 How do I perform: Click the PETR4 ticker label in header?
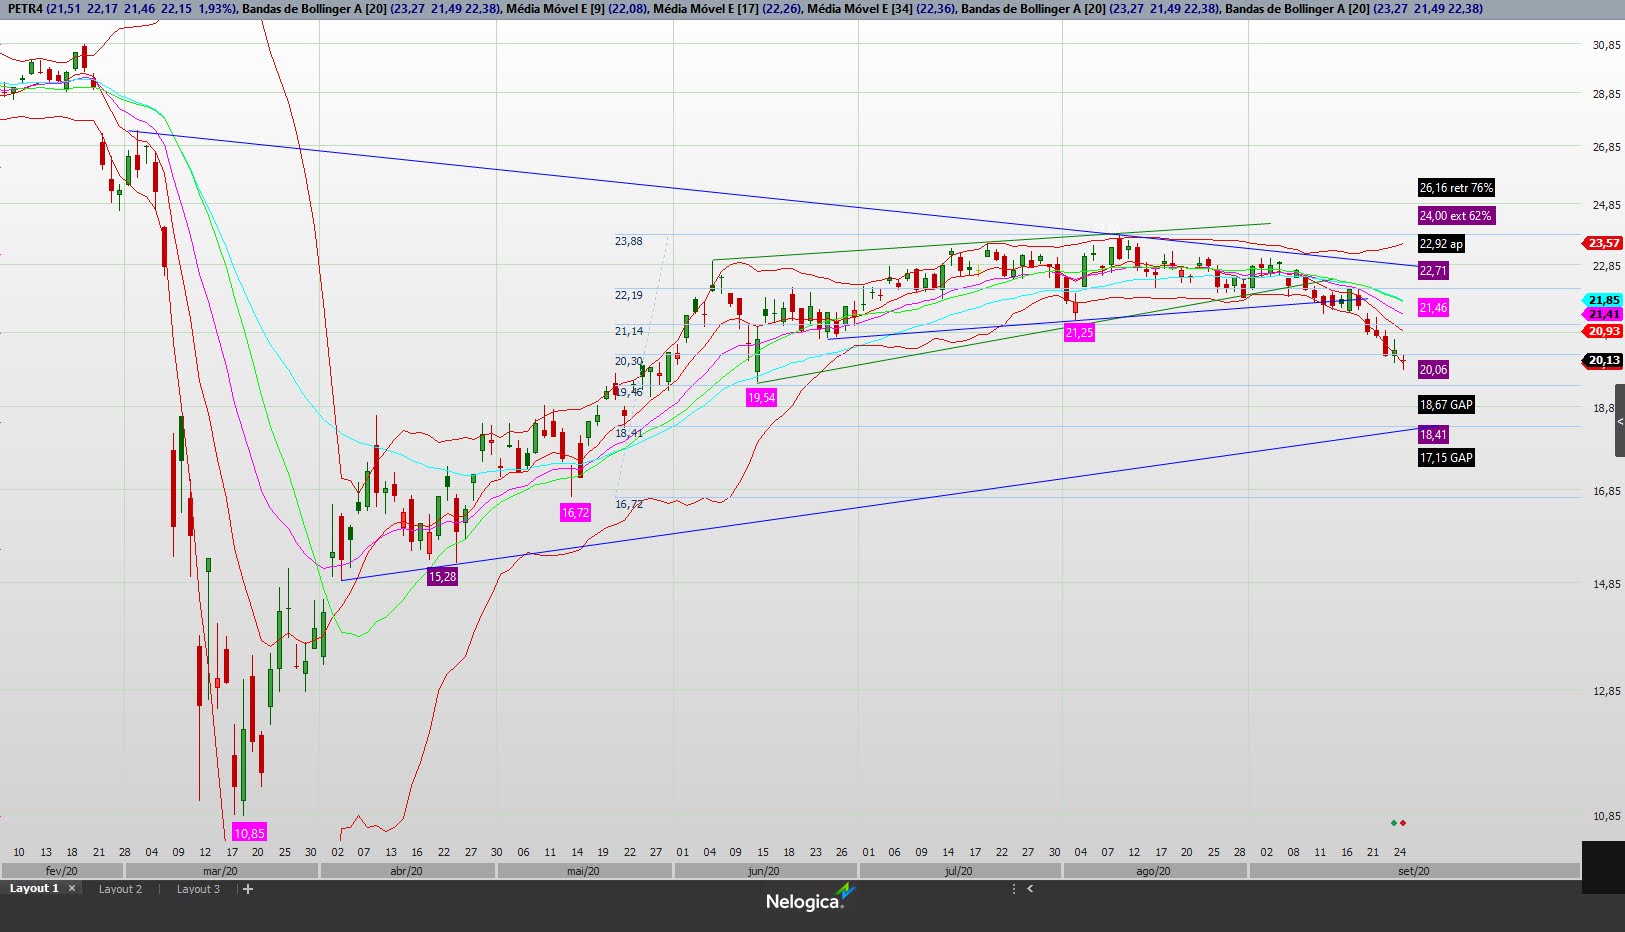pos(25,9)
